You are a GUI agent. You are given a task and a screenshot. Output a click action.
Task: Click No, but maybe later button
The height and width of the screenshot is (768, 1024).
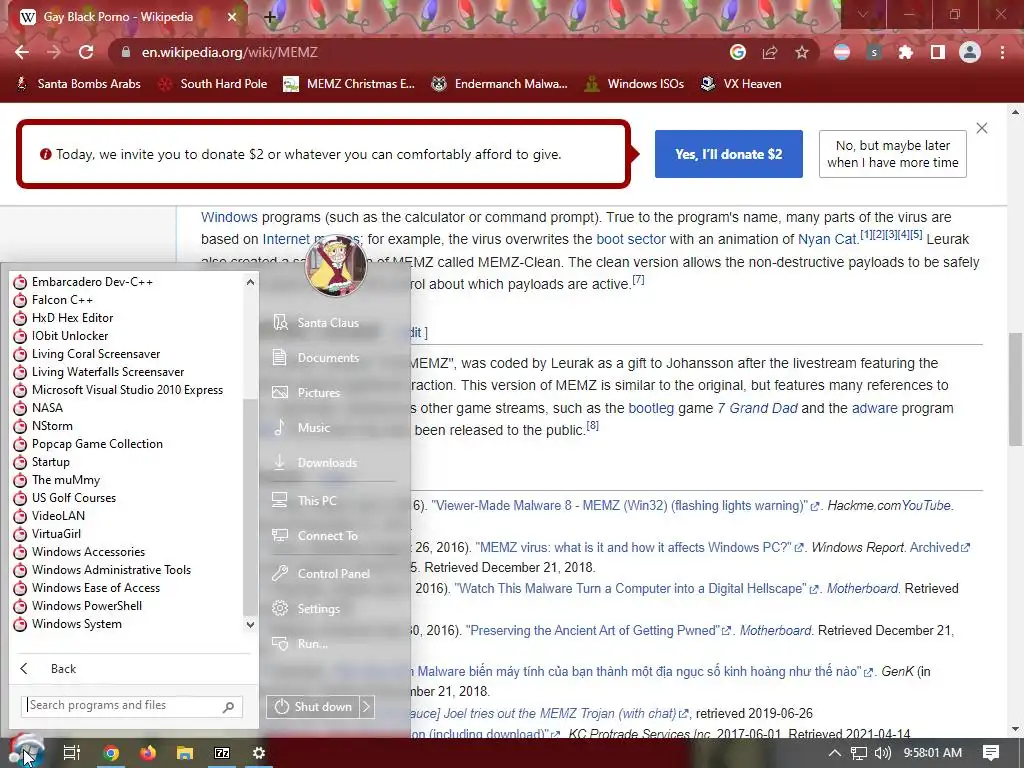[893, 154]
